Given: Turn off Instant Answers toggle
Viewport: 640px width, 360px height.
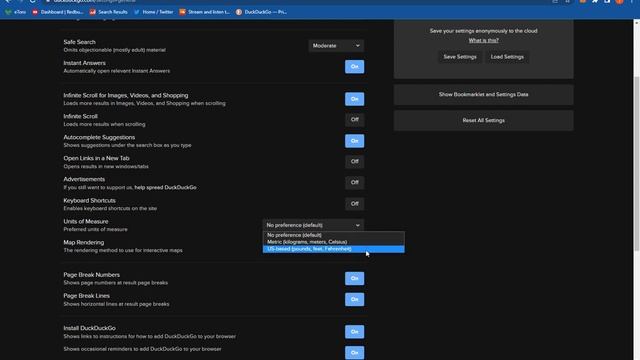Looking at the screenshot, I should [x=354, y=67].
